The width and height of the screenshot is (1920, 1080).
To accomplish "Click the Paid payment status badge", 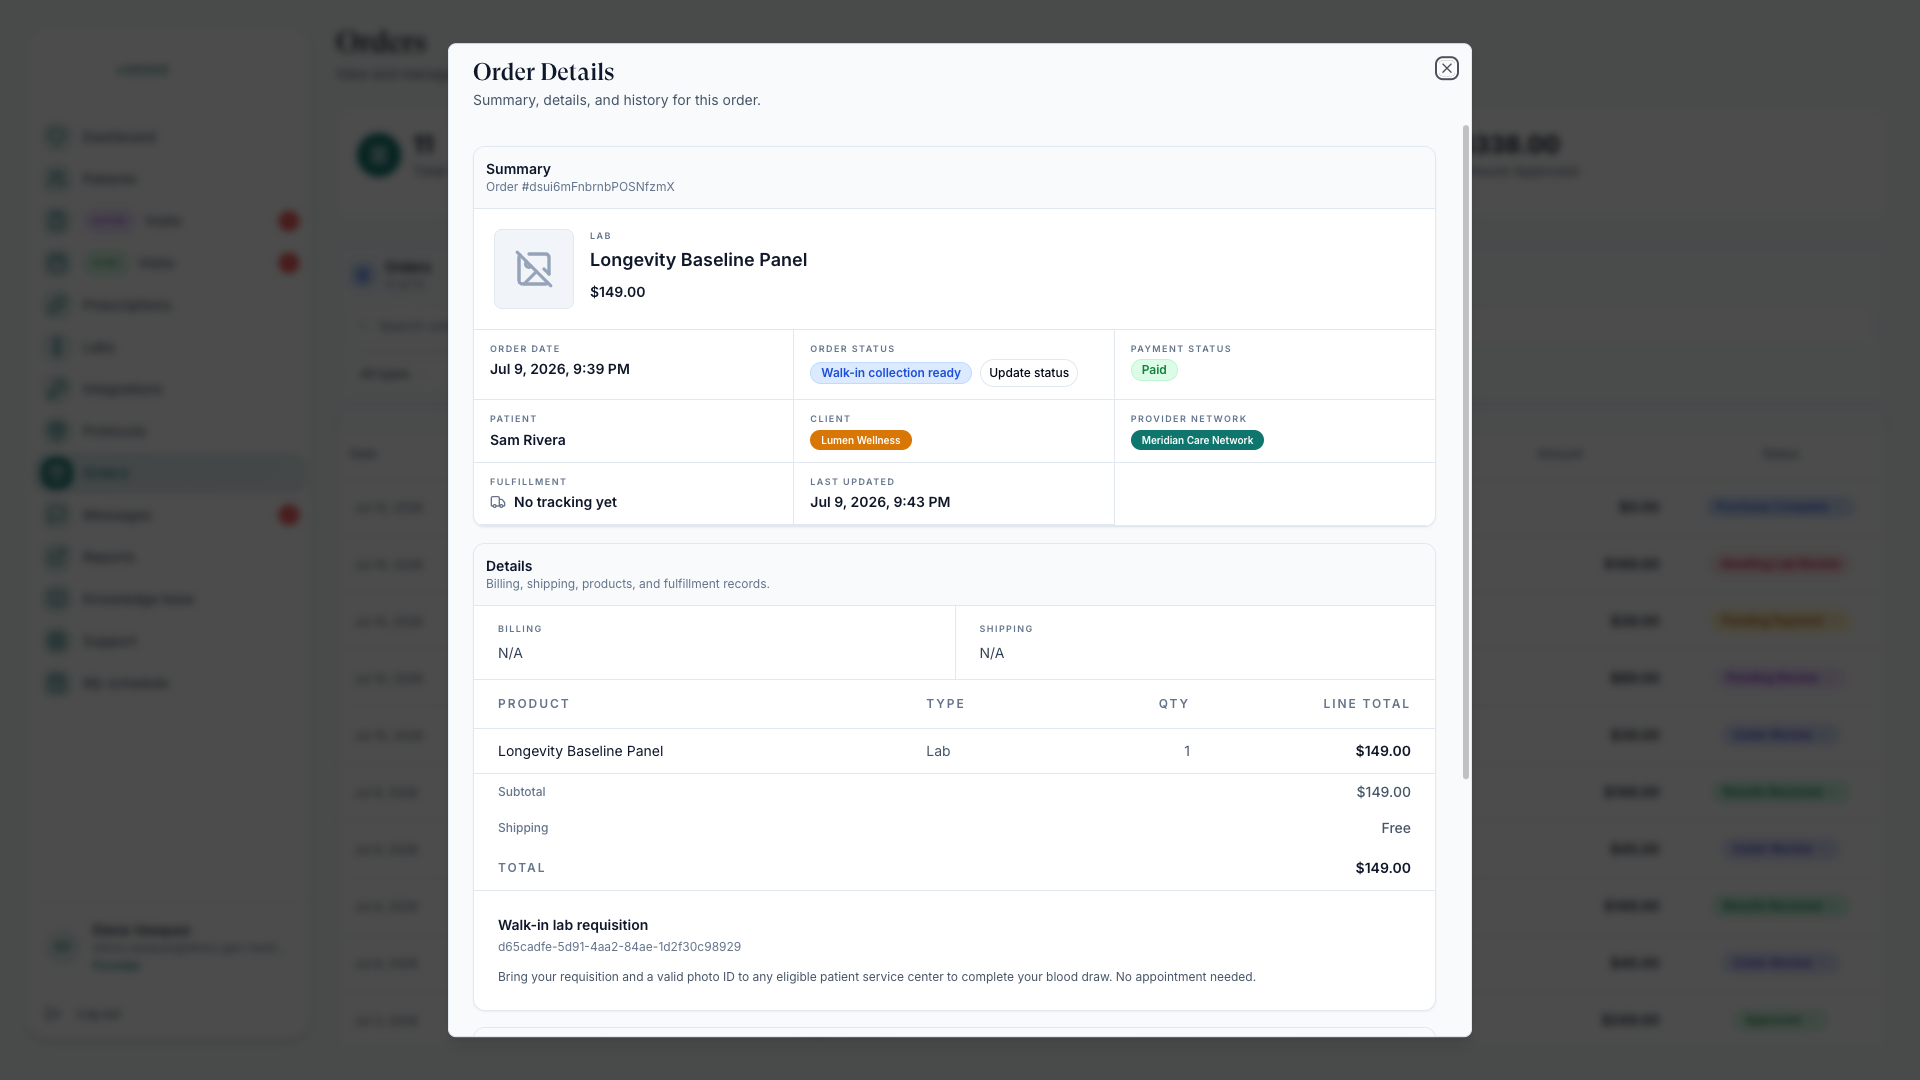I will (x=1154, y=370).
